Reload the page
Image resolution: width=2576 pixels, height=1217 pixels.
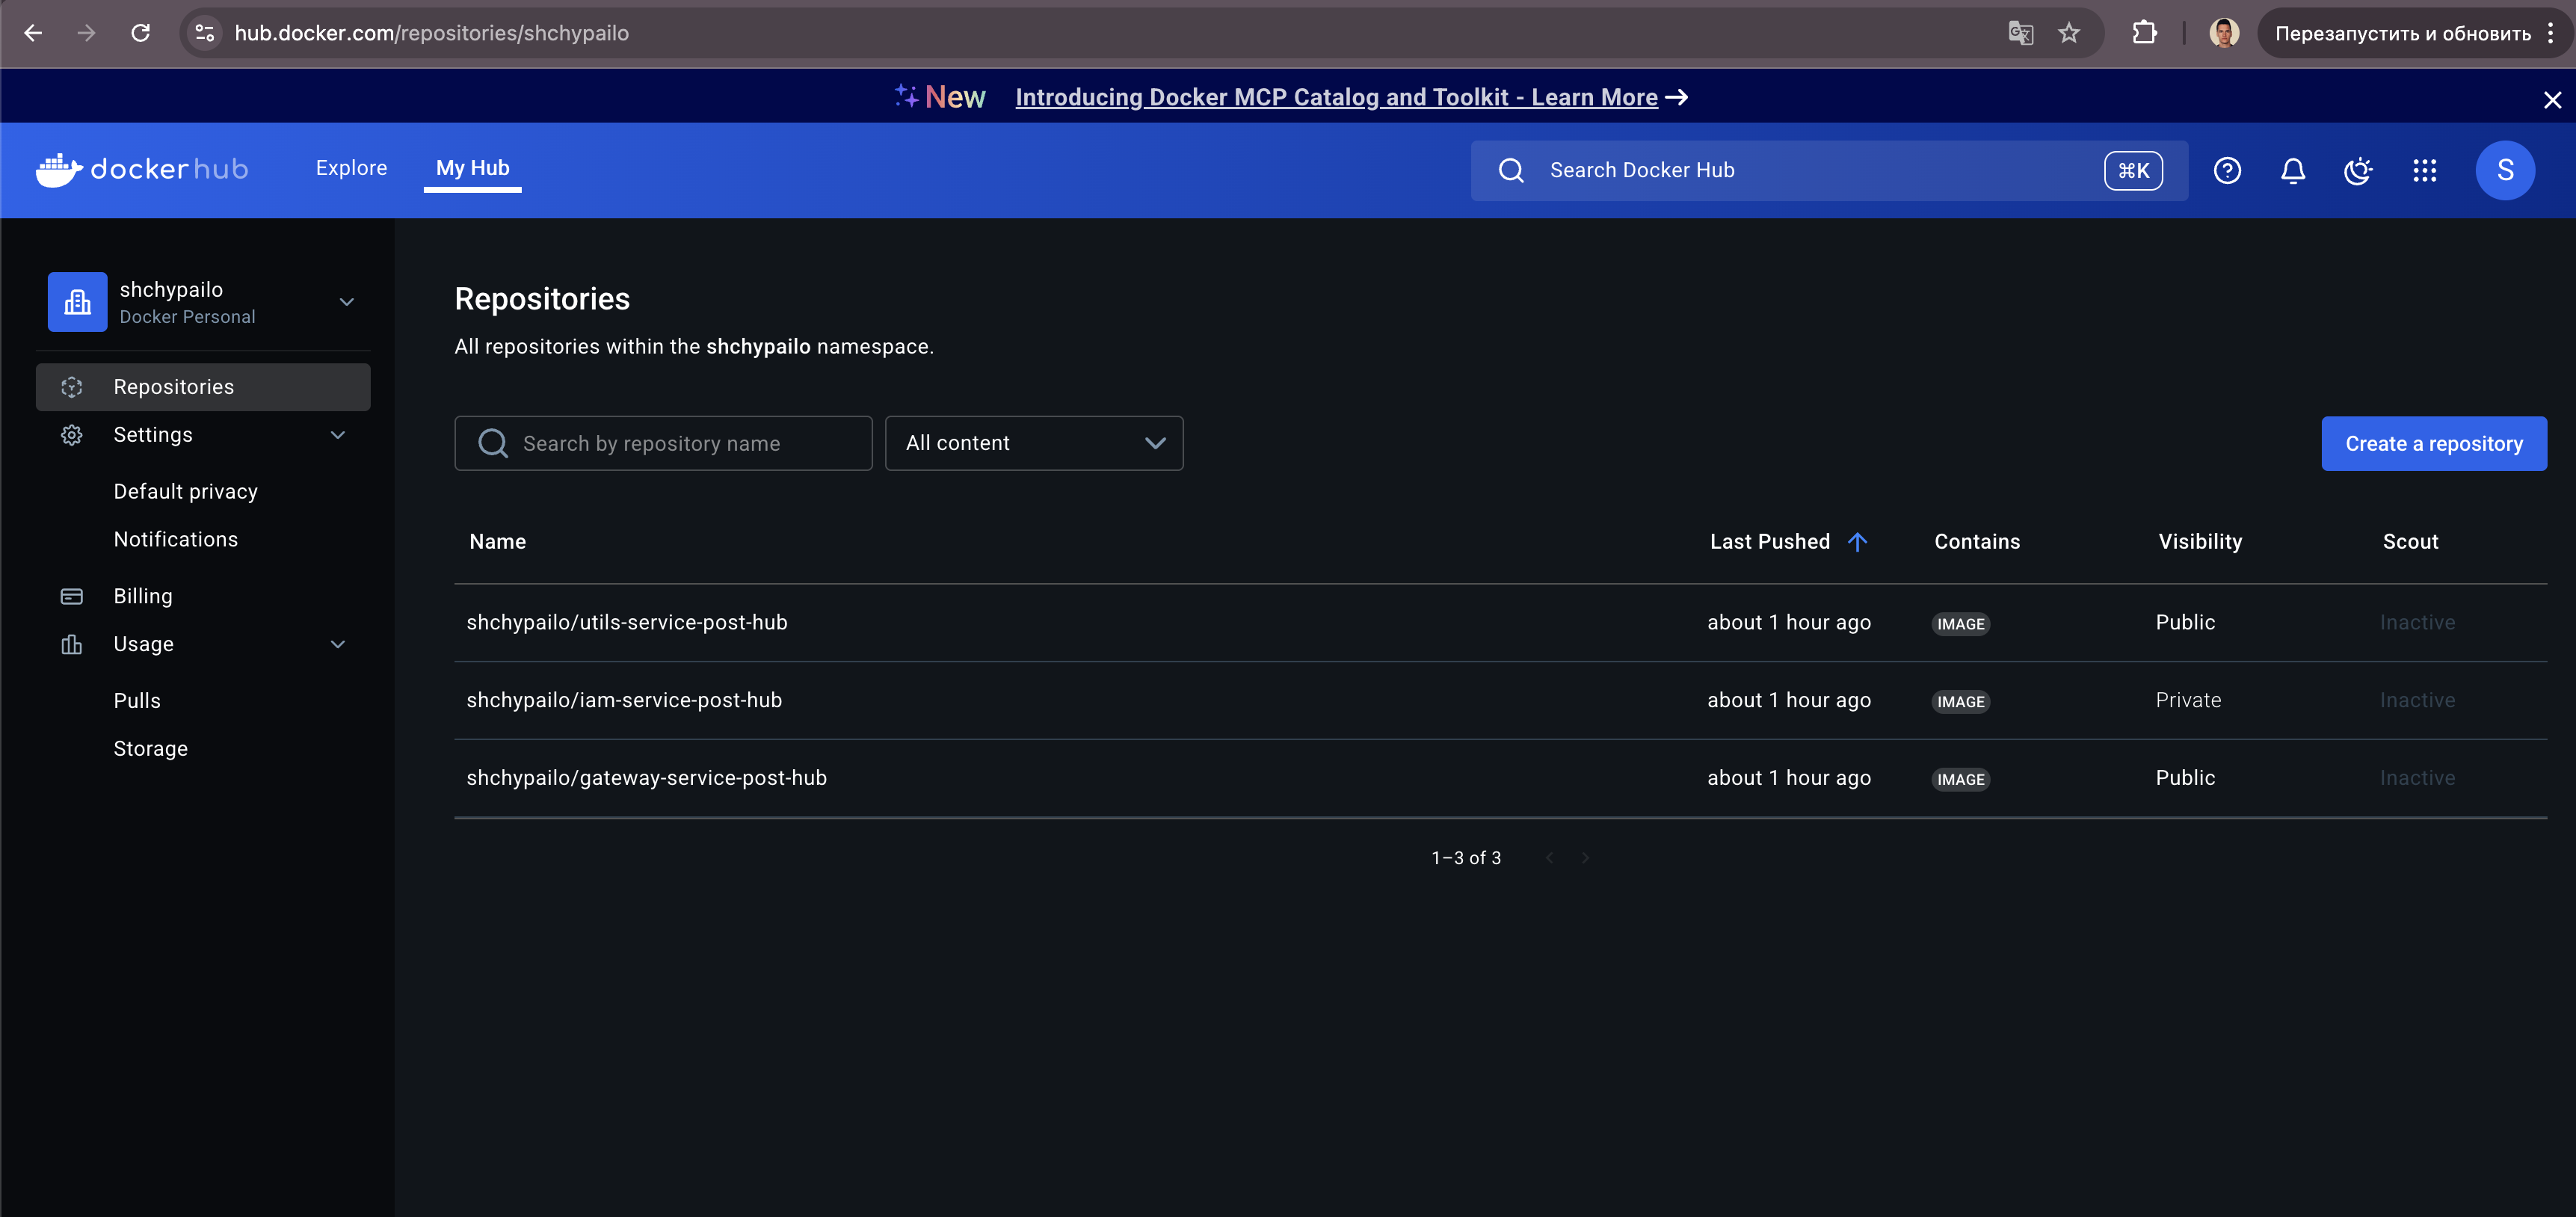(141, 33)
